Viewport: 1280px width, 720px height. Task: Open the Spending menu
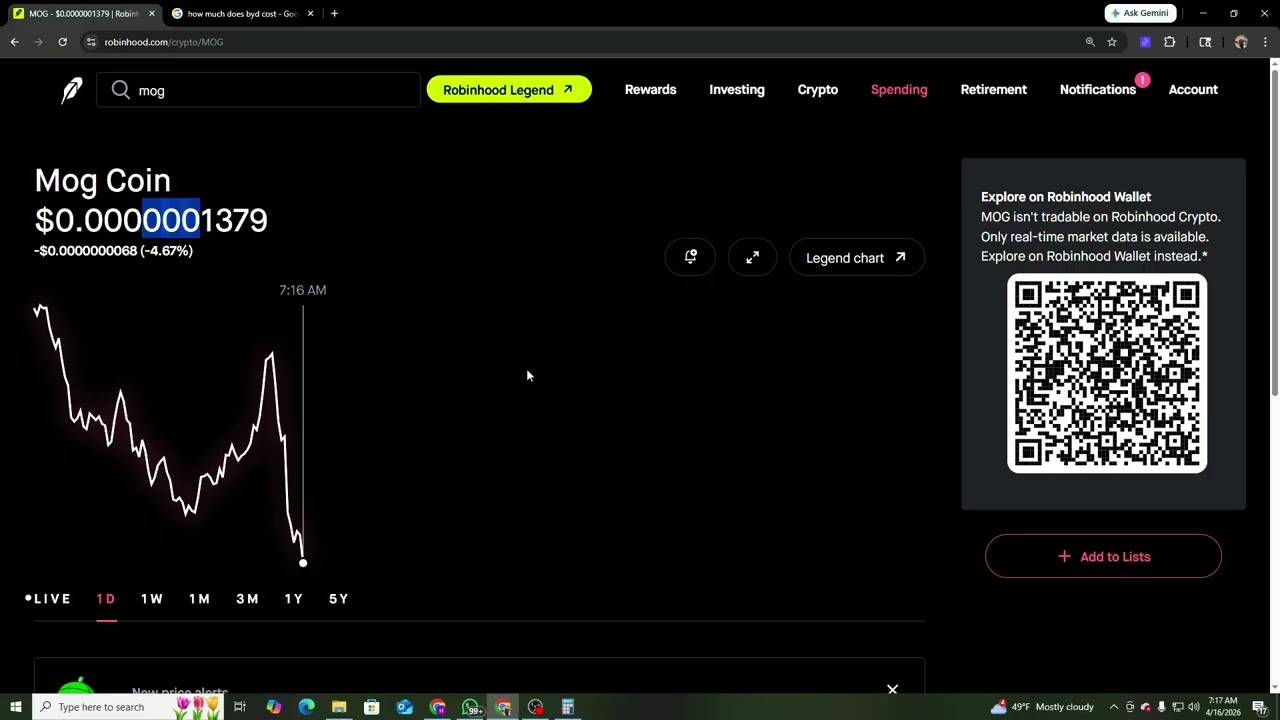click(899, 89)
